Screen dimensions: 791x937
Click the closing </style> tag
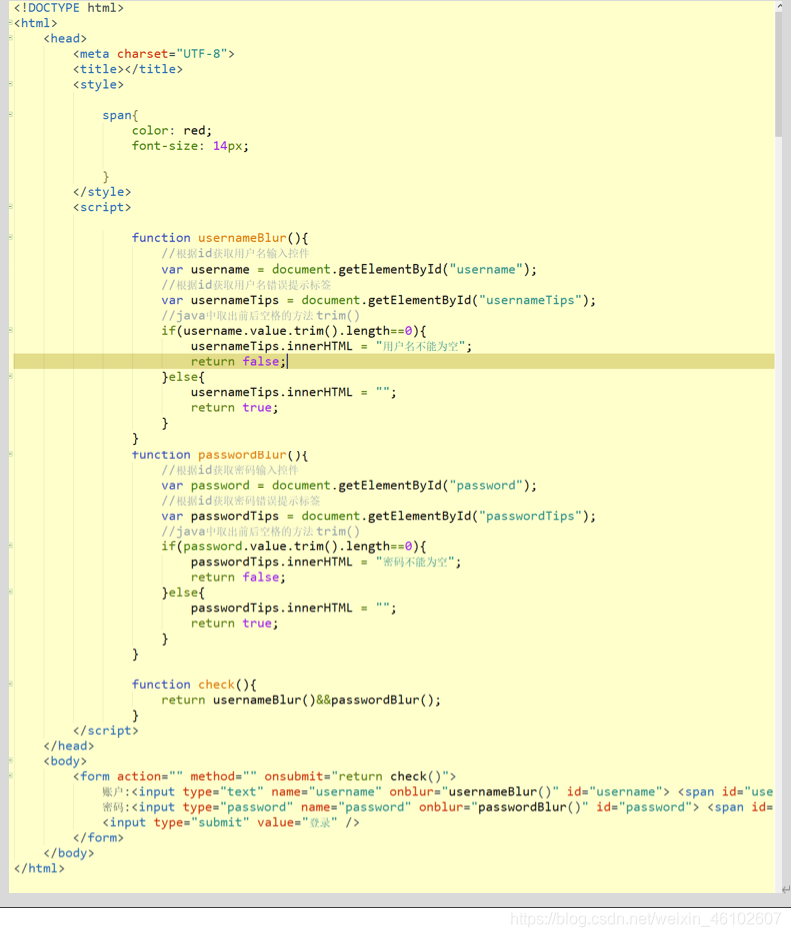point(102,192)
